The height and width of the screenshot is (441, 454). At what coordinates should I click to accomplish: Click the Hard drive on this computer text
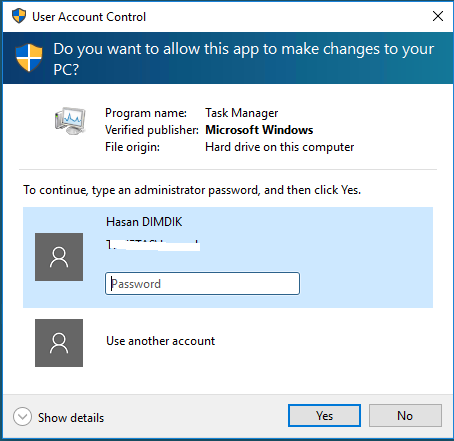(x=280, y=147)
